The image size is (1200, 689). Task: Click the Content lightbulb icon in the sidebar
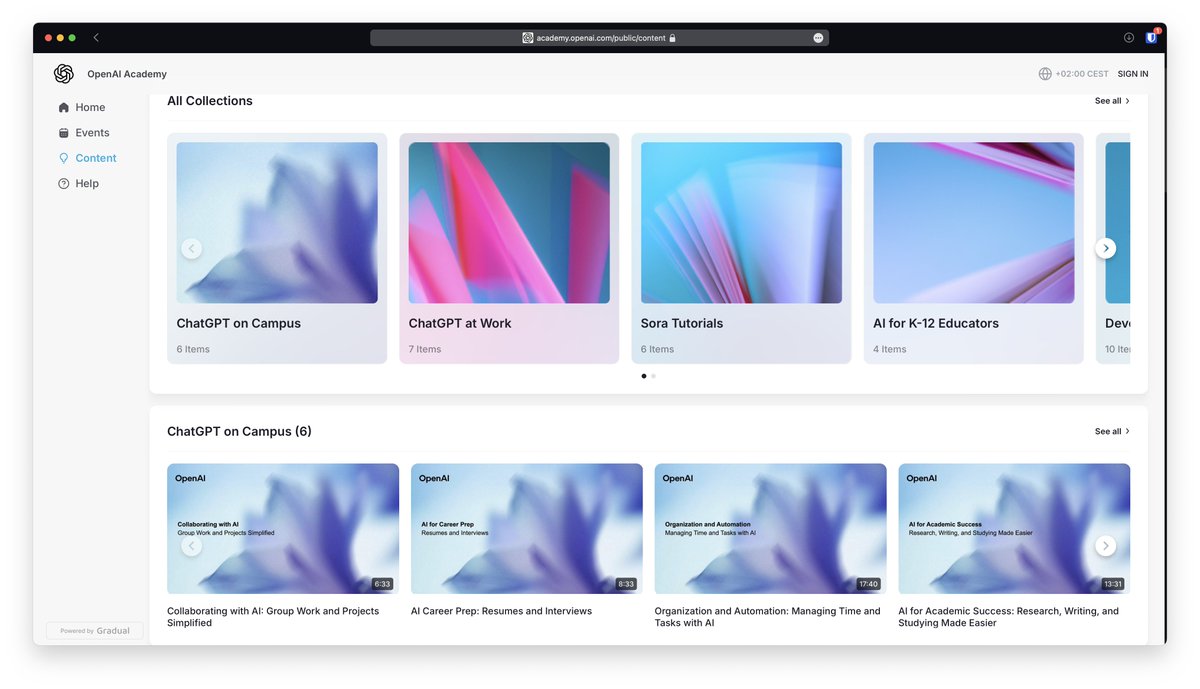[x=64, y=158]
